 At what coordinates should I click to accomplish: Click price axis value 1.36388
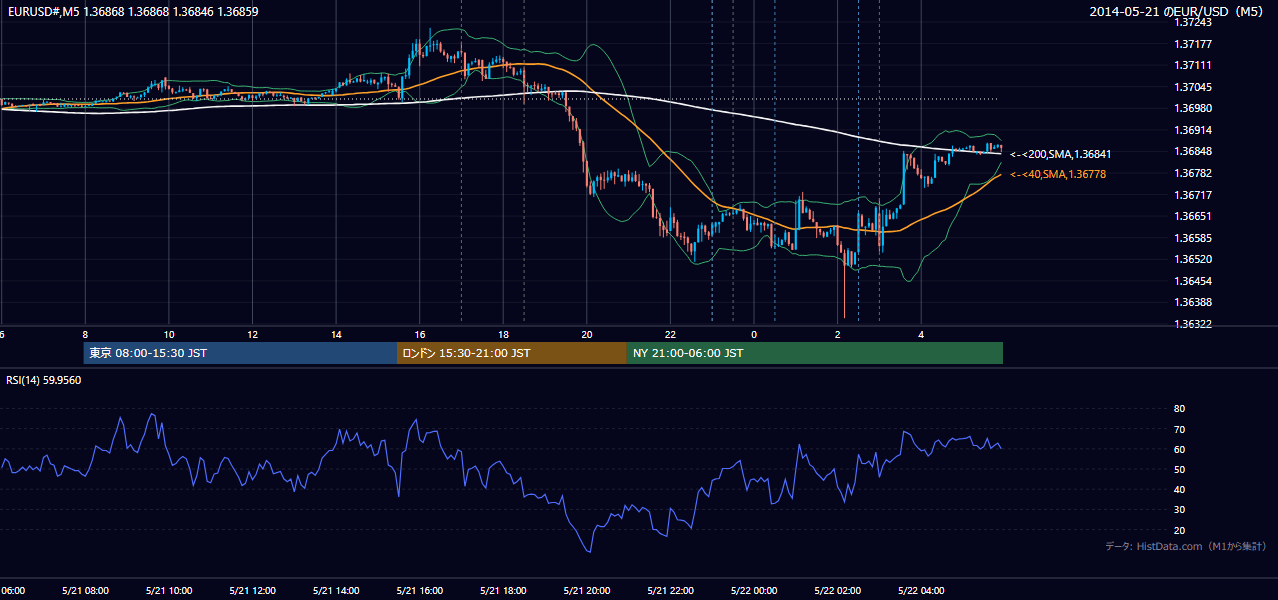pos(1193,302)
